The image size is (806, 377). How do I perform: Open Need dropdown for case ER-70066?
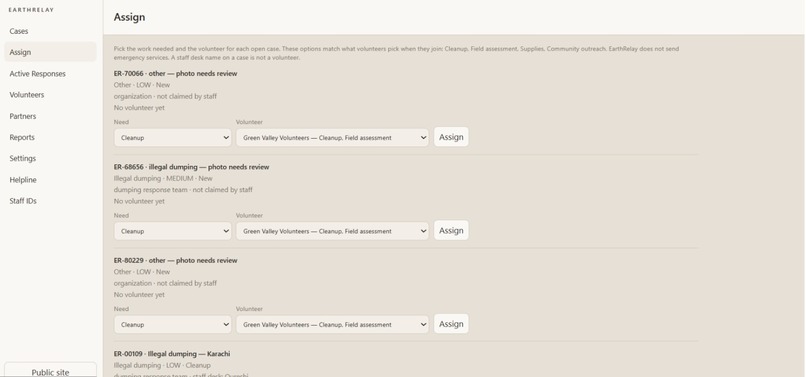pos(173,137)
